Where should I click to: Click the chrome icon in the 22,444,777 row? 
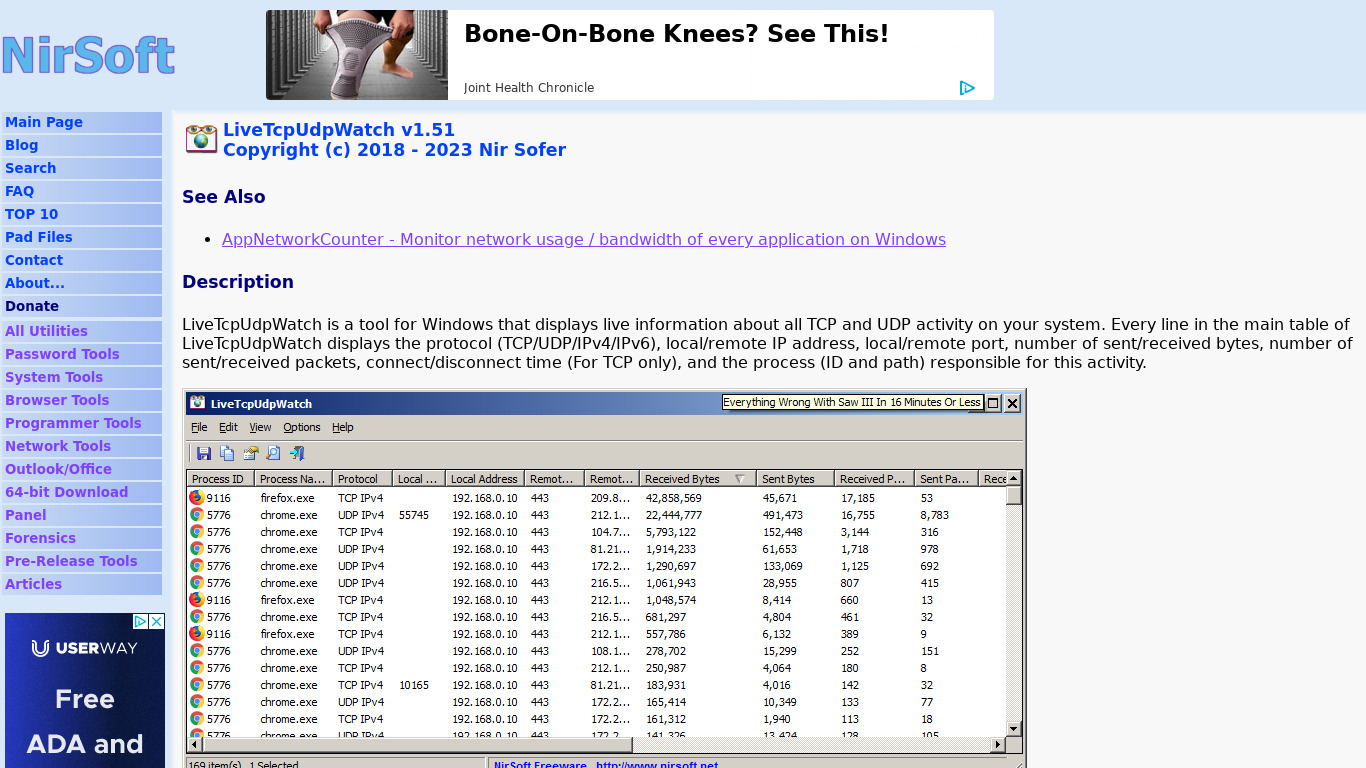(196, 514)
